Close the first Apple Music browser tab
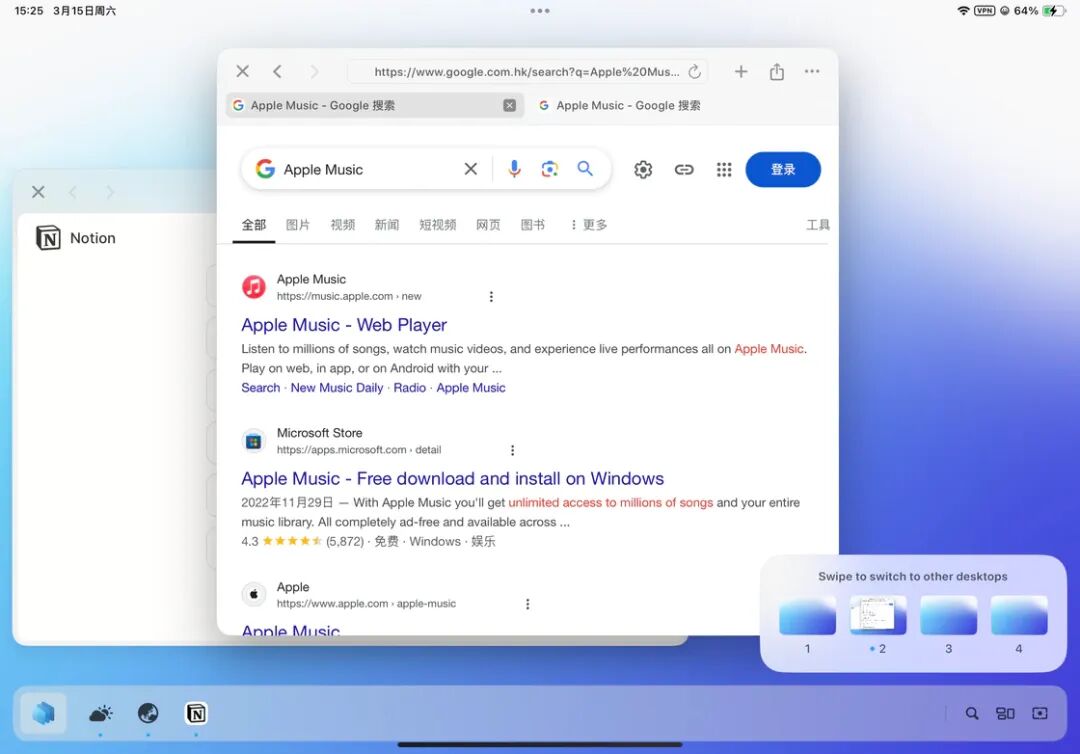 510,105
